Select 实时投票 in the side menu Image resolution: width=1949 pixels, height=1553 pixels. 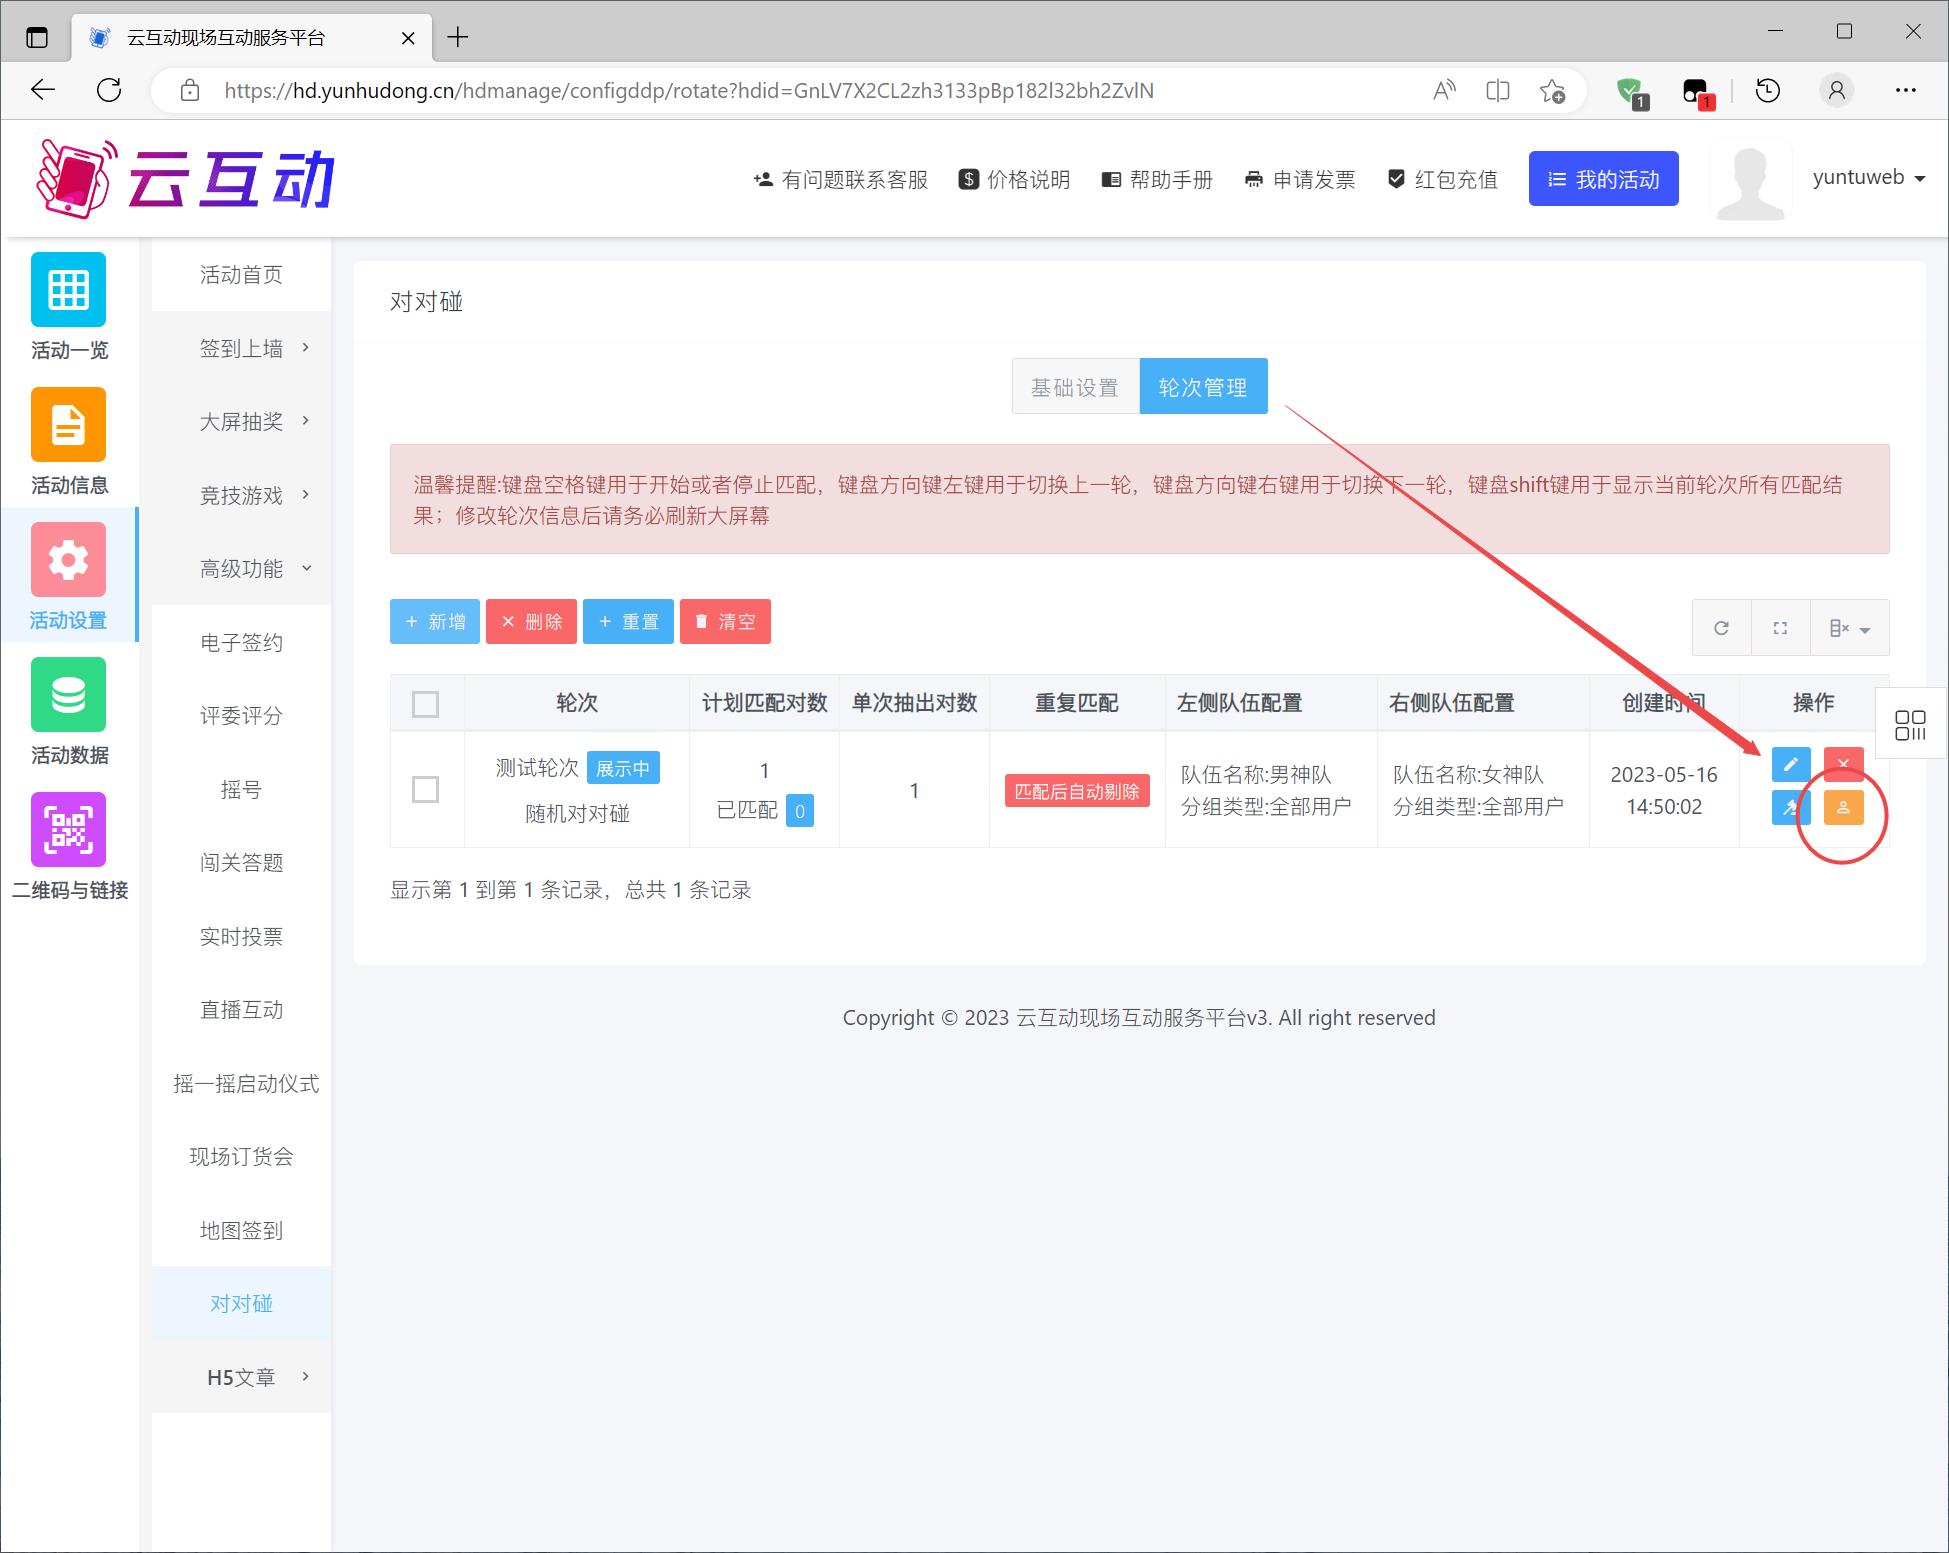click(241, 937)
